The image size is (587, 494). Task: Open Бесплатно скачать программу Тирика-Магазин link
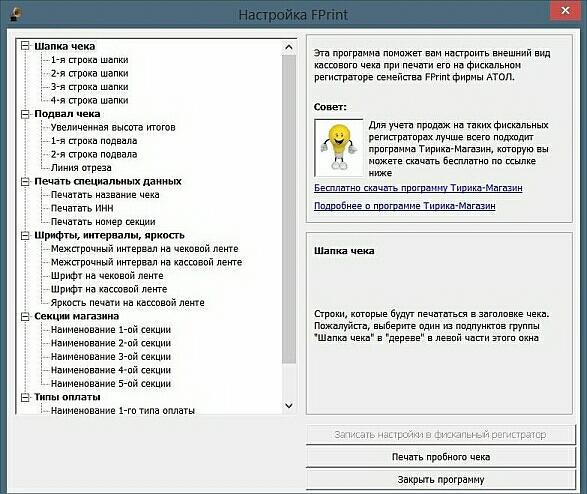(418, 188)
